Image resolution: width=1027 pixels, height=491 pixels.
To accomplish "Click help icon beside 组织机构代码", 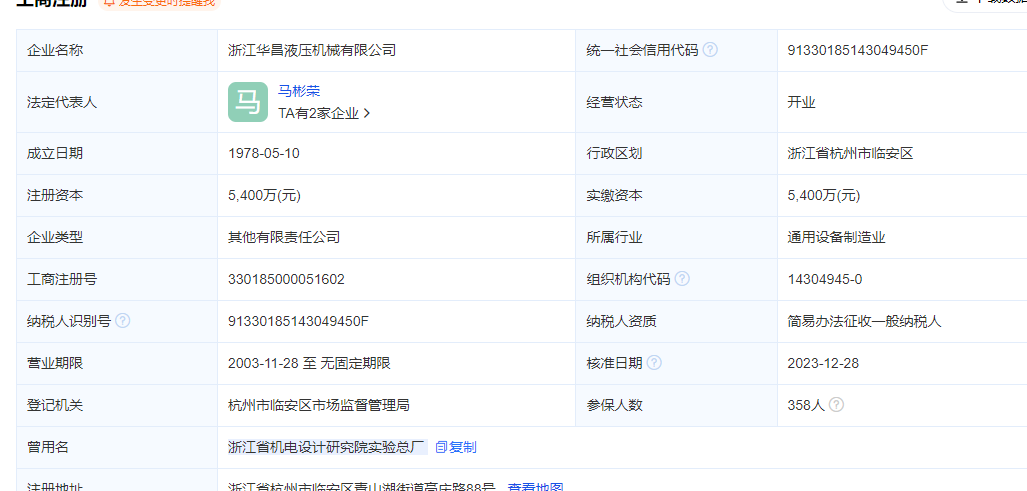I will click(682, 280).
